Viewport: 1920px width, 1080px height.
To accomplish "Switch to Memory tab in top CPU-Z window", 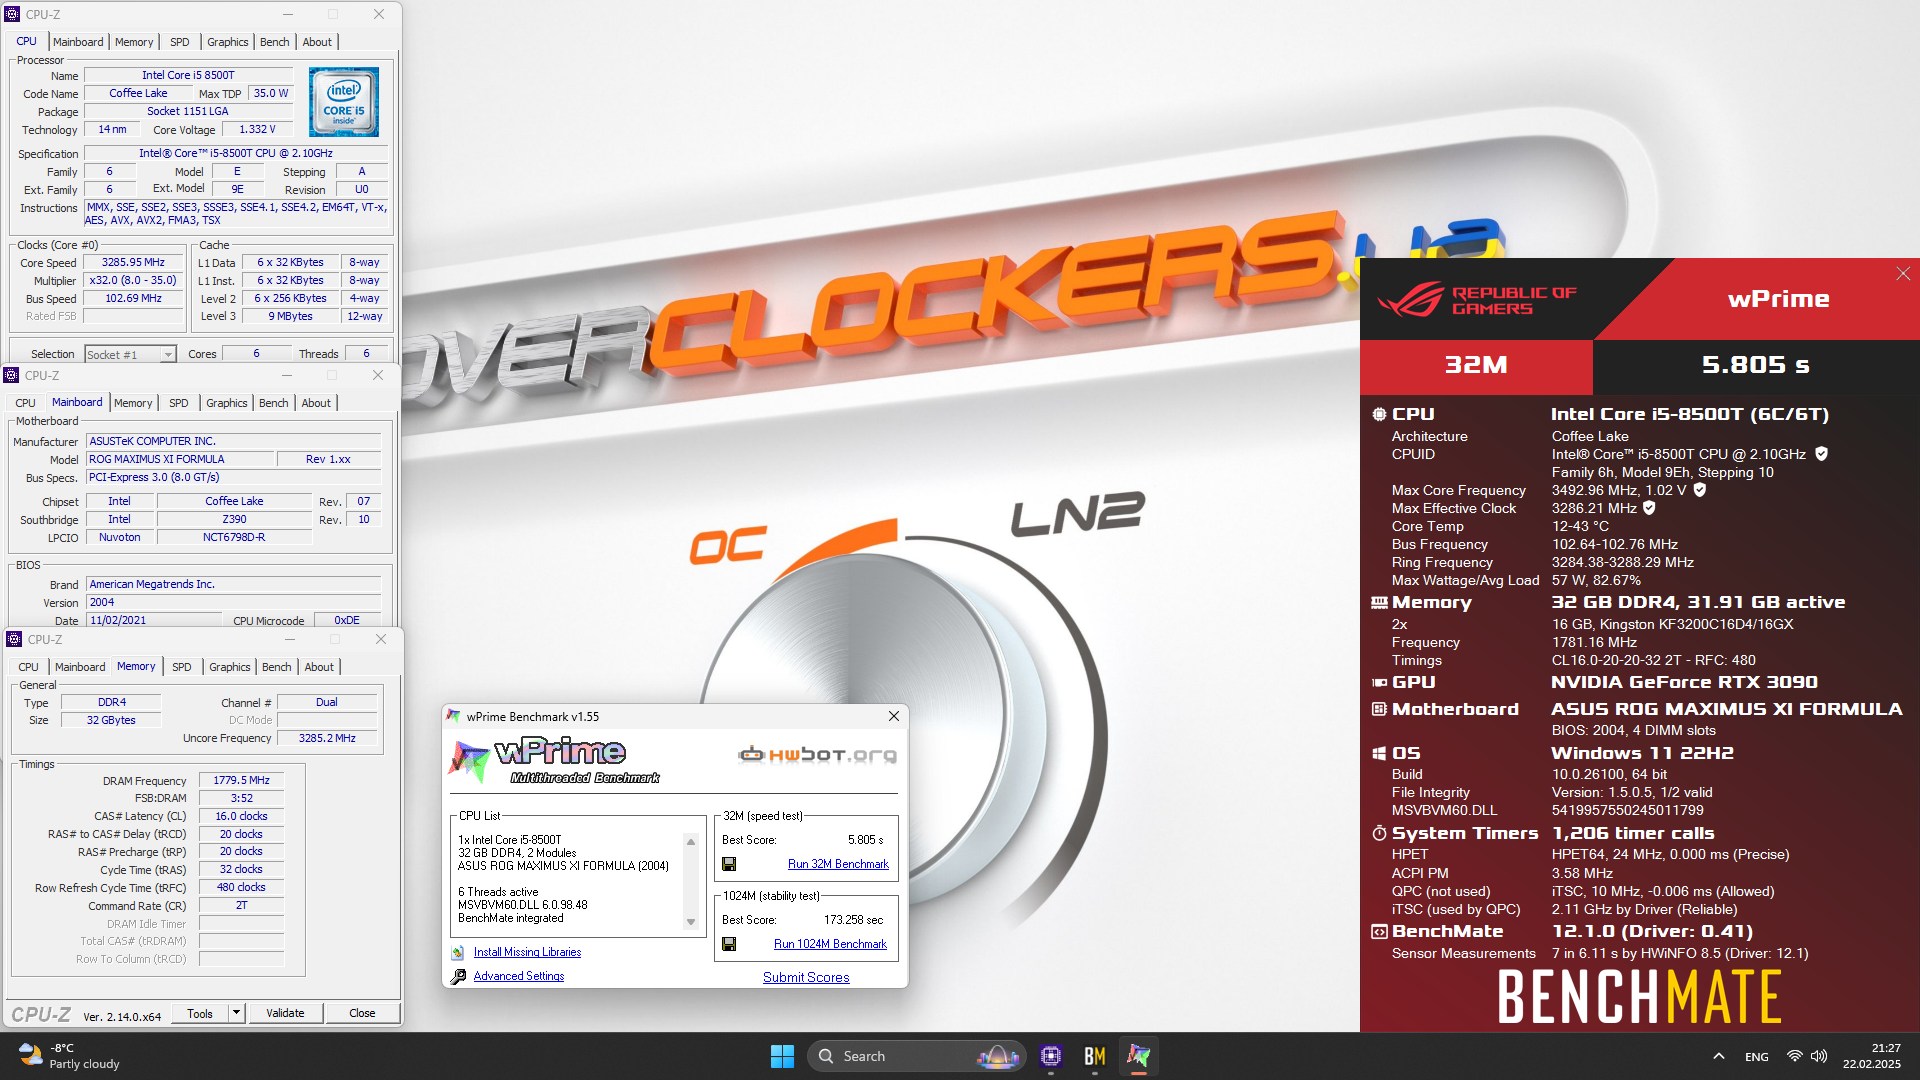I will point(134,42).
